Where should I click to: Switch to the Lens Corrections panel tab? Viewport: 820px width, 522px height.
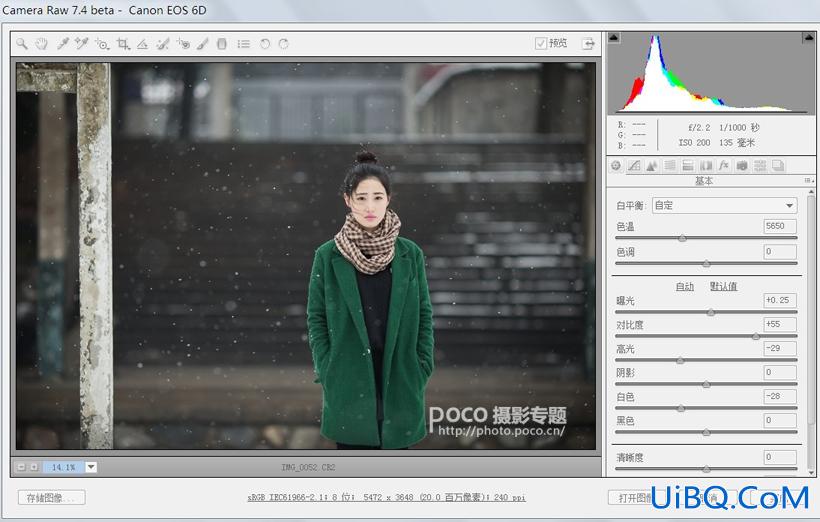pyautogui.click(x=706, y=166)
